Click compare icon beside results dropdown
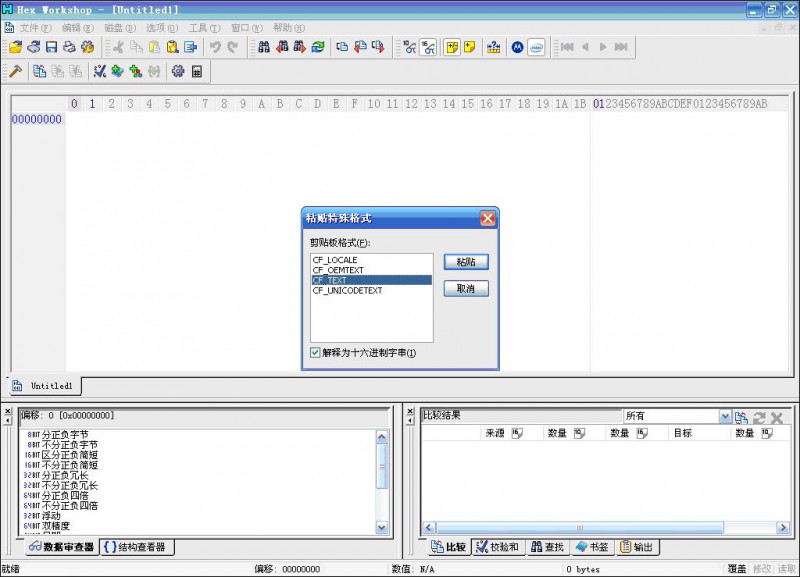 pyautogui.click(x=741, y=418)
